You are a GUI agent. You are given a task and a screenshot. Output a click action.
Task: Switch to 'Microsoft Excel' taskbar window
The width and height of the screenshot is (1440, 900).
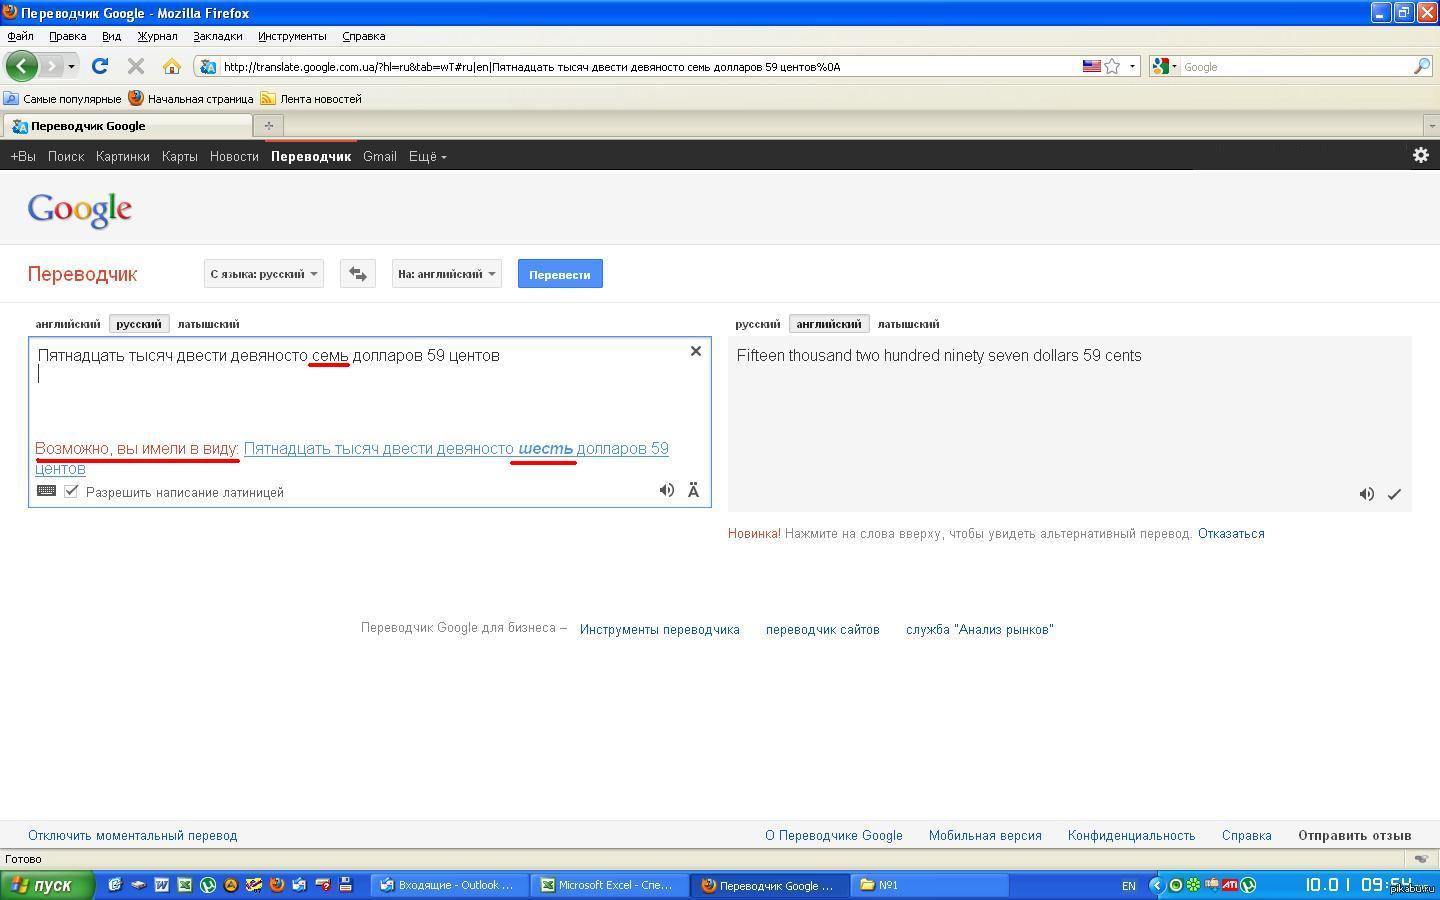point(609,885)
